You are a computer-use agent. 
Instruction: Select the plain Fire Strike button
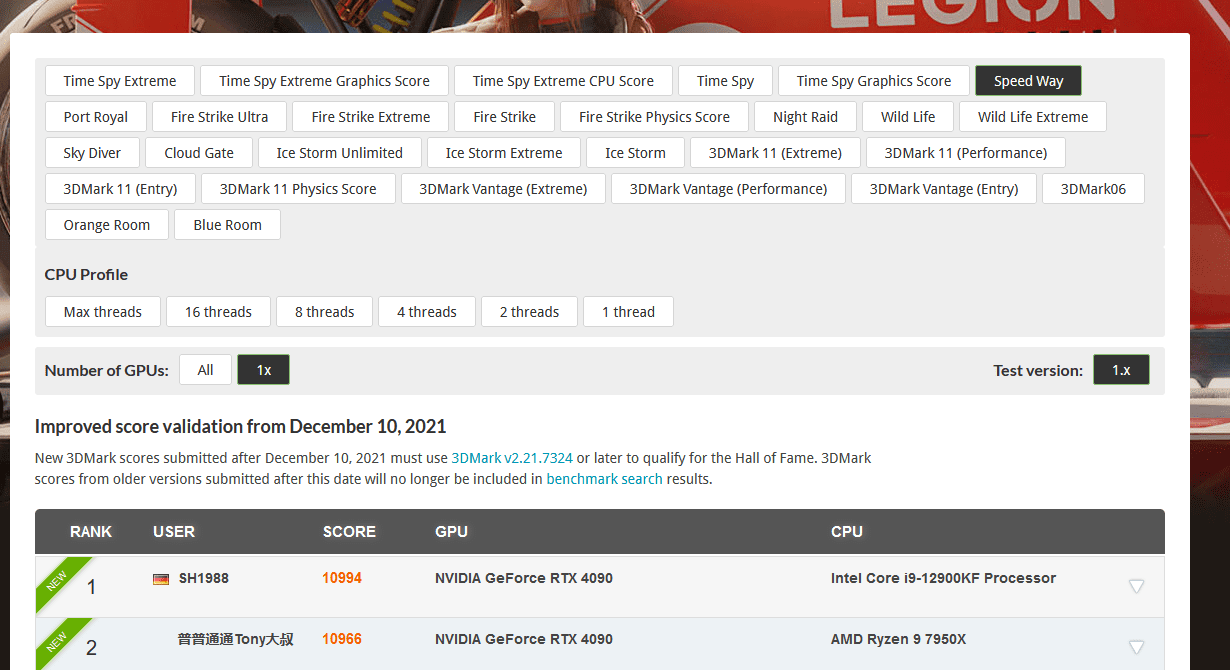[505, 117]
